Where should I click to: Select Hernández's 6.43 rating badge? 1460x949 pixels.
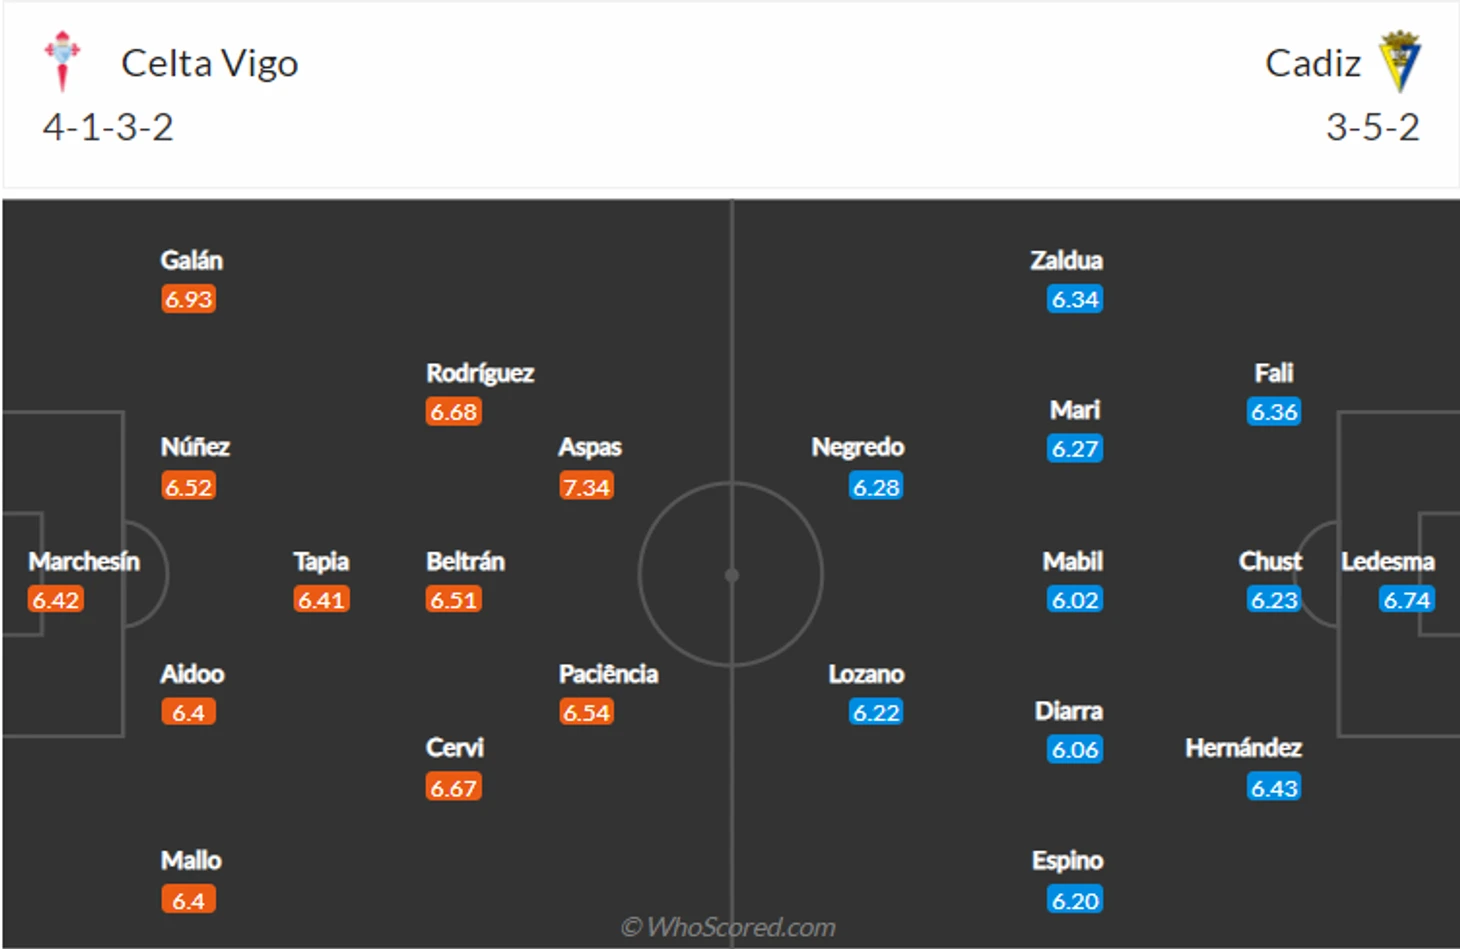[1274, 788]
